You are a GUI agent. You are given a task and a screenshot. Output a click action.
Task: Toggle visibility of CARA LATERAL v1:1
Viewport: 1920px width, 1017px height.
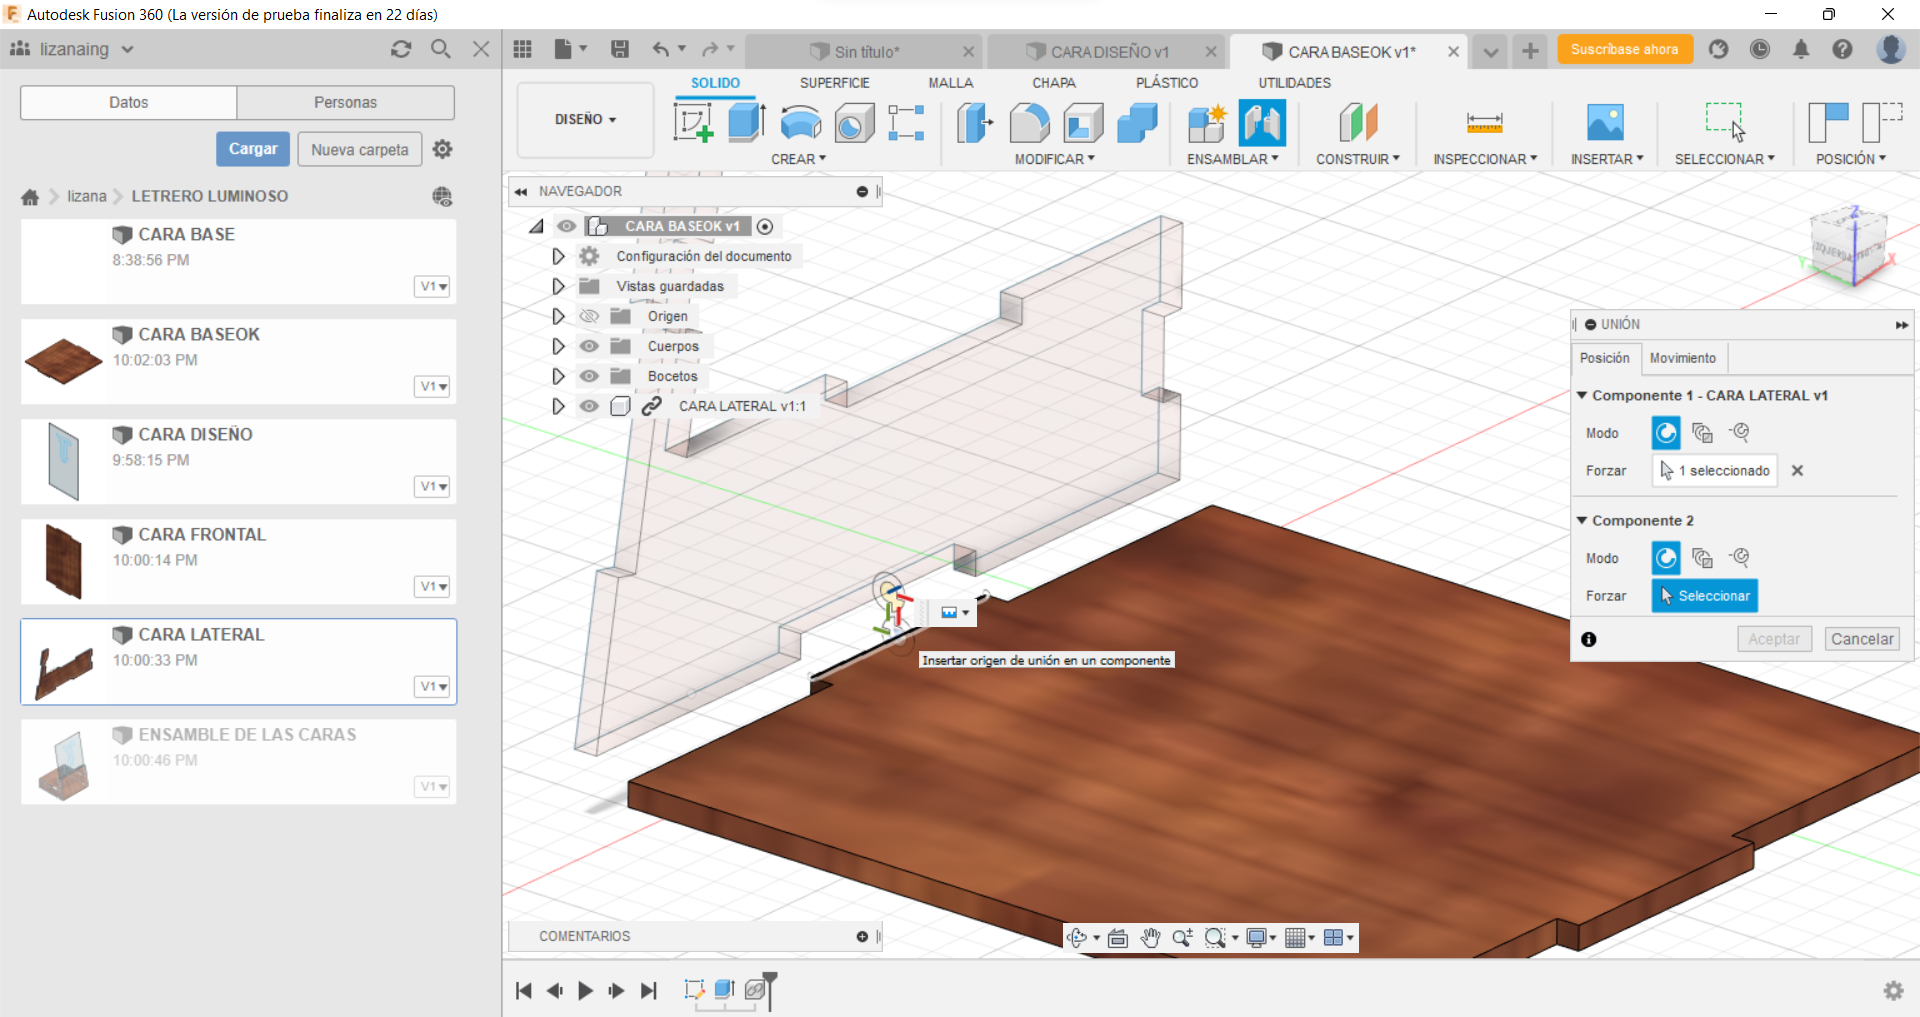pos(589,406)
